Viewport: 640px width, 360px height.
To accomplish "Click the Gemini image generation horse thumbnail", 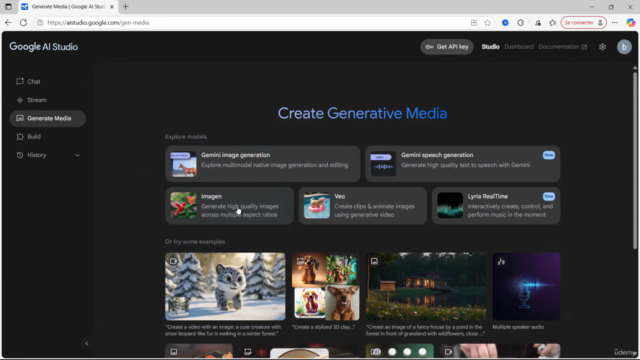I will pyautogui.click(x=183, y=164).
